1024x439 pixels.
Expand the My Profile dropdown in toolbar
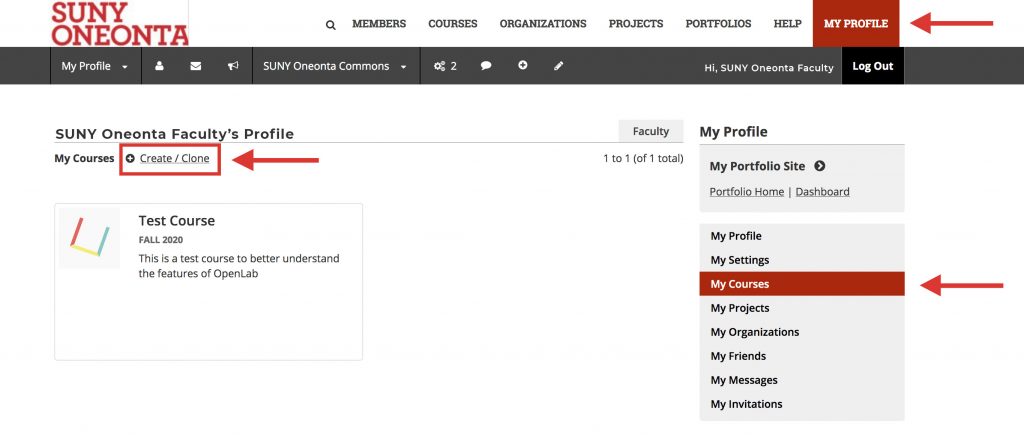pyautogui.click(x=95, y=66)
